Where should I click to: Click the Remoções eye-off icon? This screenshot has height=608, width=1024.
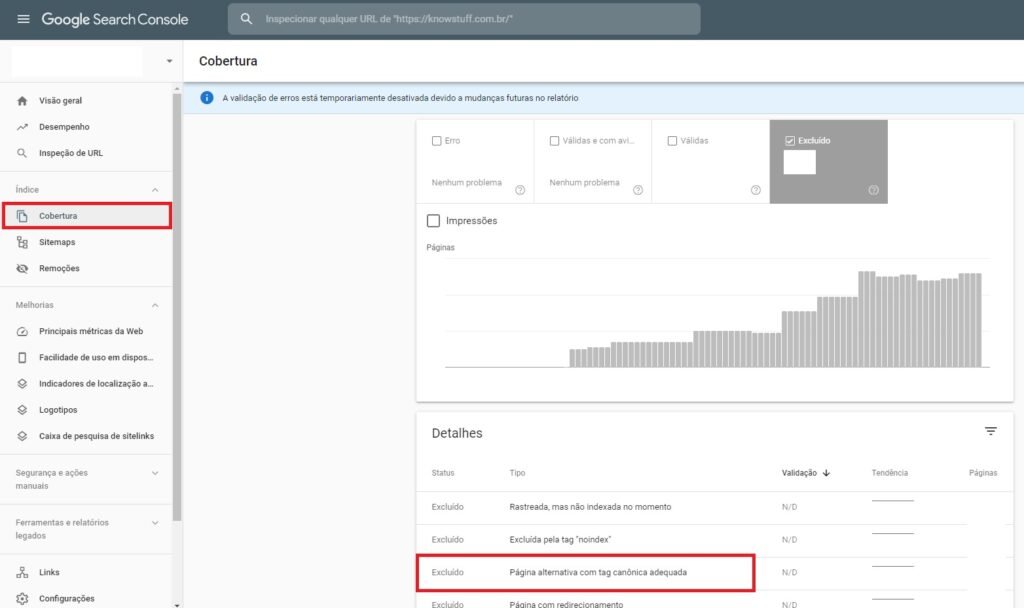[22, 268]
